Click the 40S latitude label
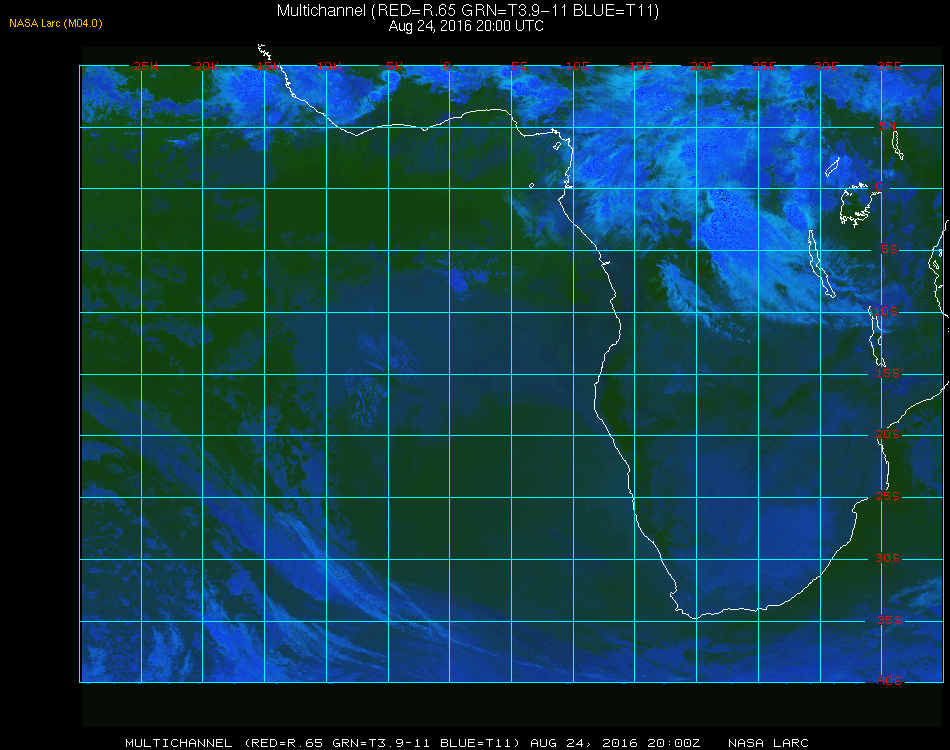 (889, 681)
